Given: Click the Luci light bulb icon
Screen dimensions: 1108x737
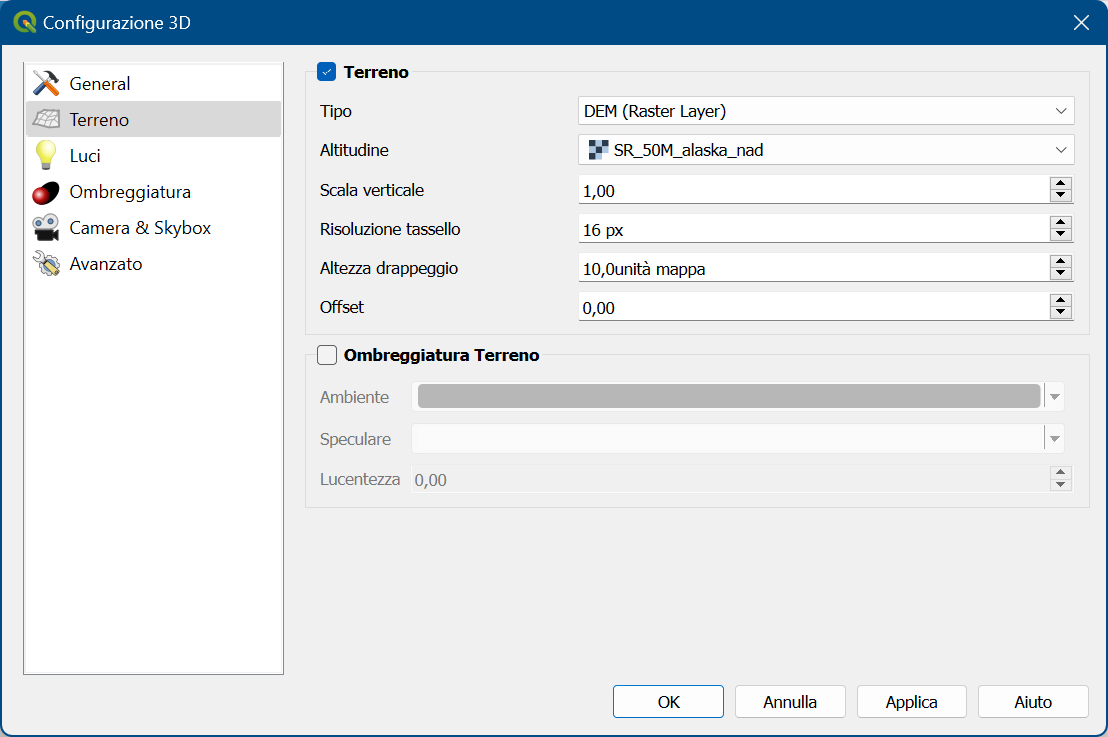Looking at the screenshot, I should pyautogui.click(x=46, y=155).
